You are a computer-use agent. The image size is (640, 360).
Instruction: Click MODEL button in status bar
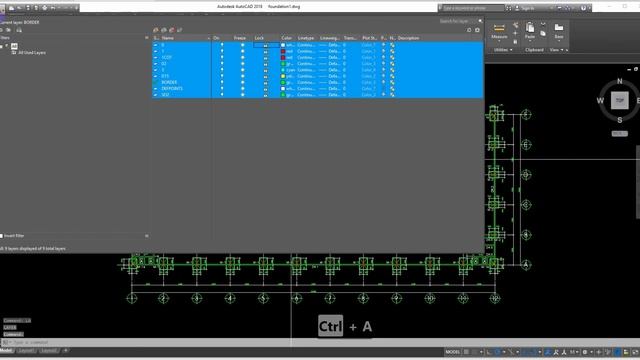[453, 352]
